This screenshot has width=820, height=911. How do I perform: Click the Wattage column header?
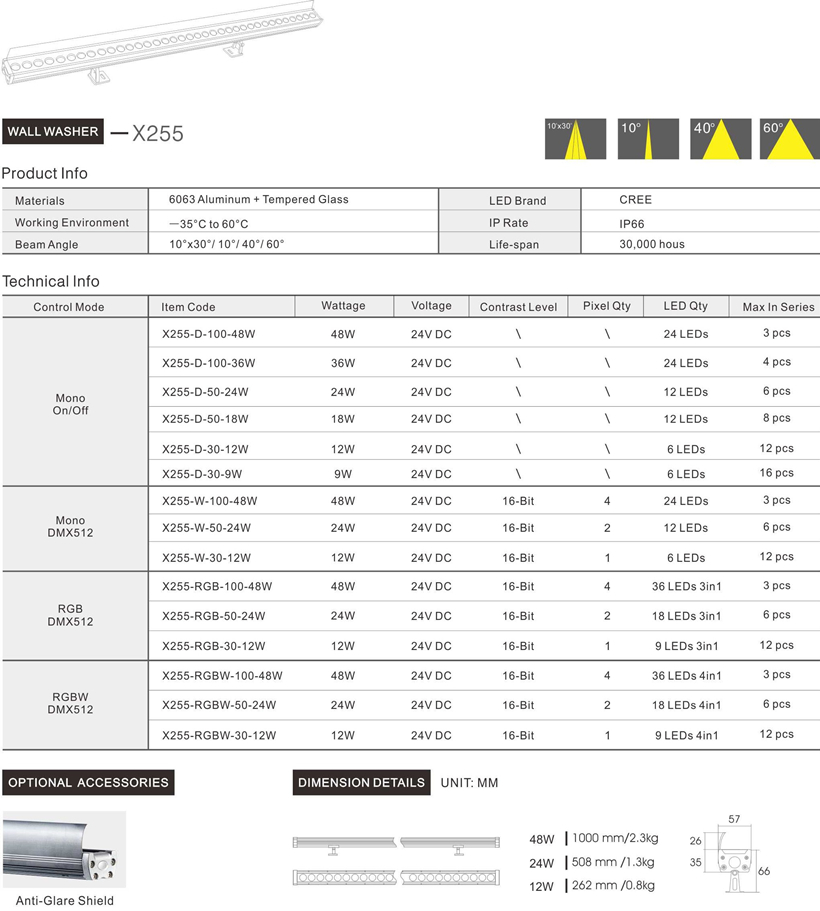[x=343, y=306]
